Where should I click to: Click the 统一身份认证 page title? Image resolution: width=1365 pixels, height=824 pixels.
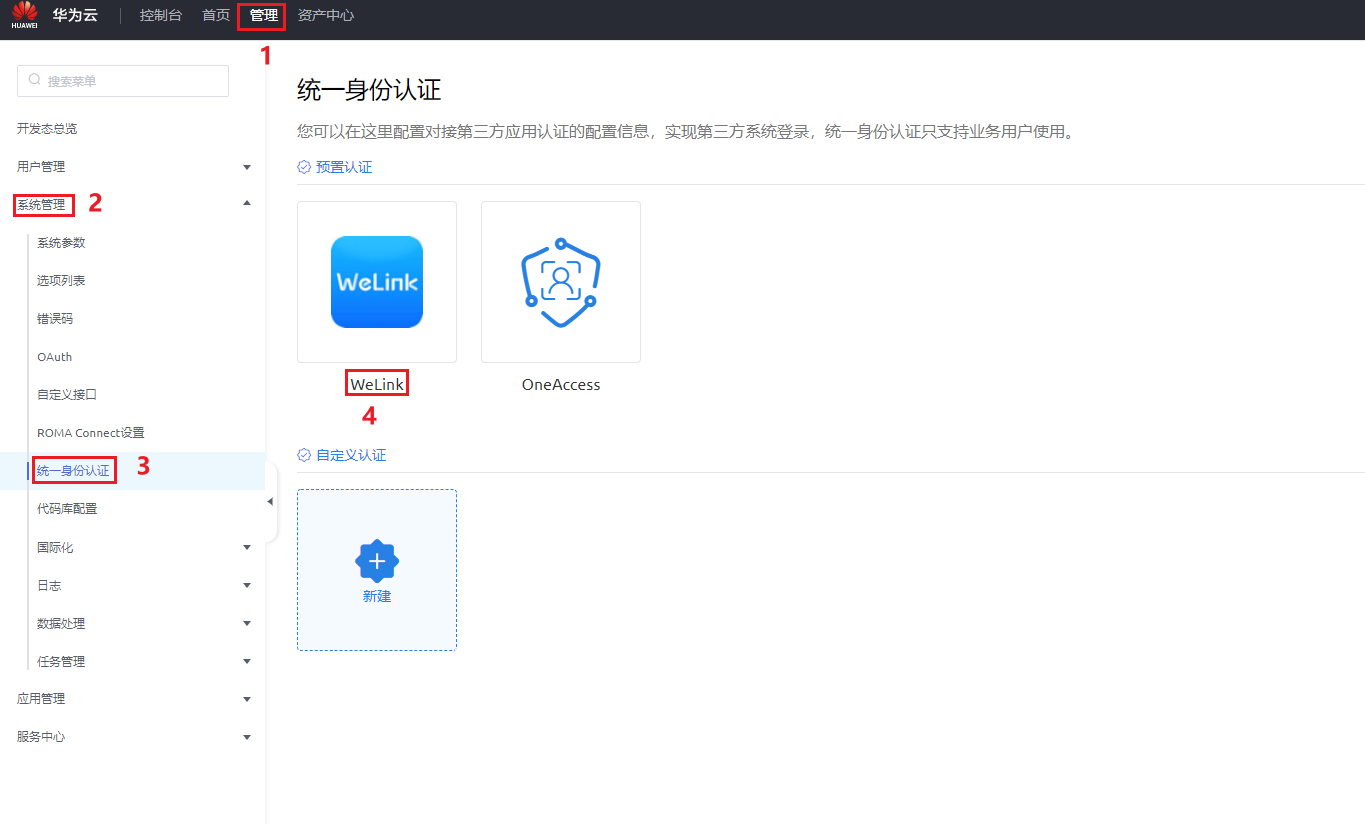(369, 90)
